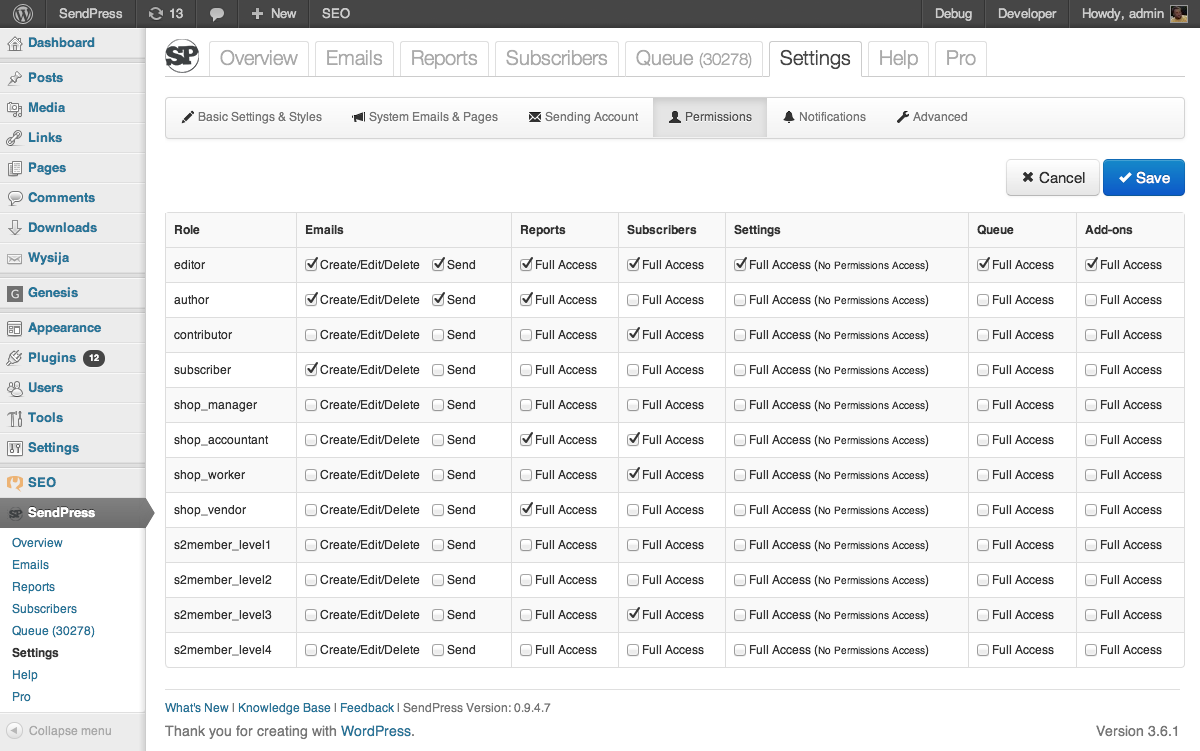
Task: Switch to the Emails tab
Action: 354,58
